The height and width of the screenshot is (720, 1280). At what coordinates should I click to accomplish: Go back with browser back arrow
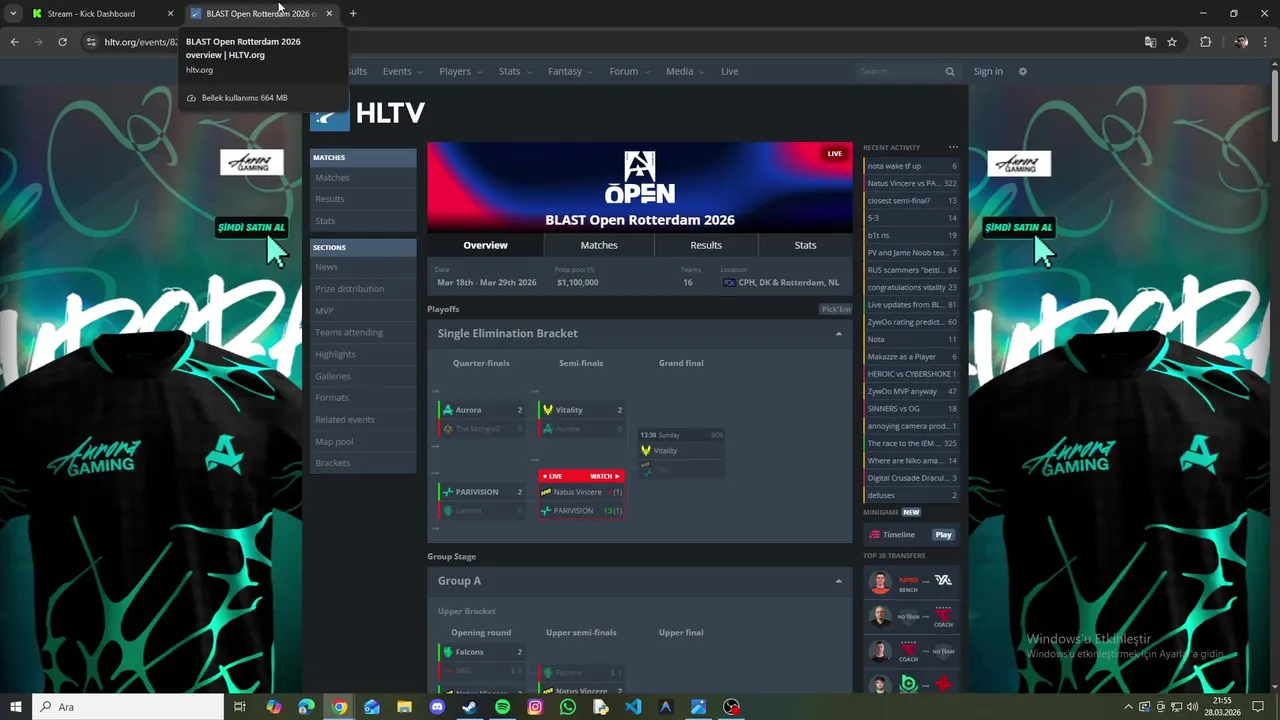(14, 42)
